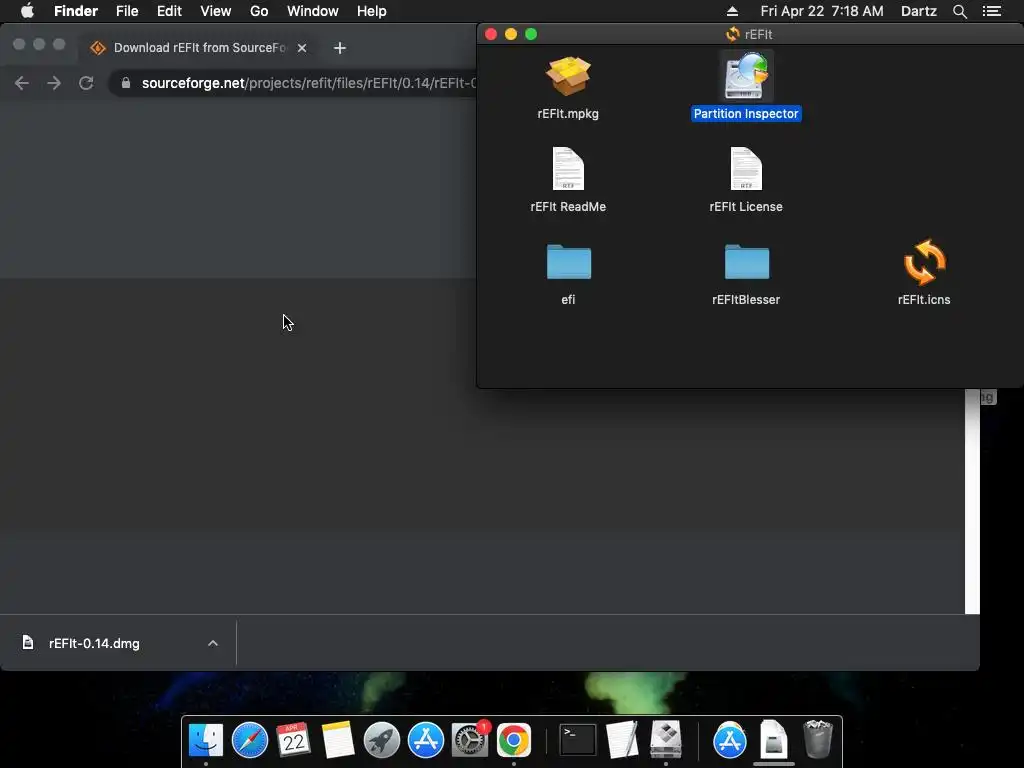The height and width of the screenshot is (768, 1024).
Task: Expand the rEFIt-0.14.dmg download options chevron
Action: 213,643
